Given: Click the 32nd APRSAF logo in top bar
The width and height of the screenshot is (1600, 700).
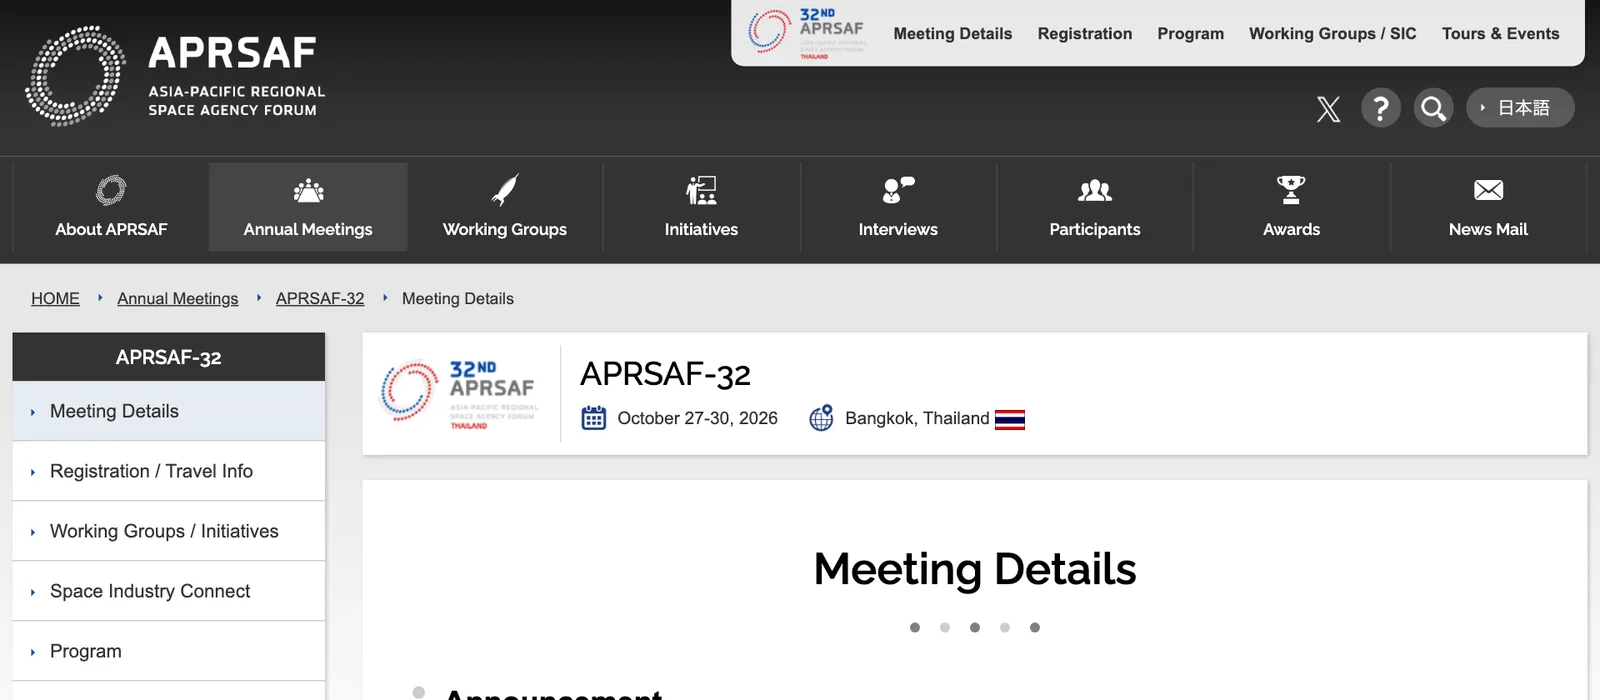Looking at the screenshot, I should (x=807, y=33).
